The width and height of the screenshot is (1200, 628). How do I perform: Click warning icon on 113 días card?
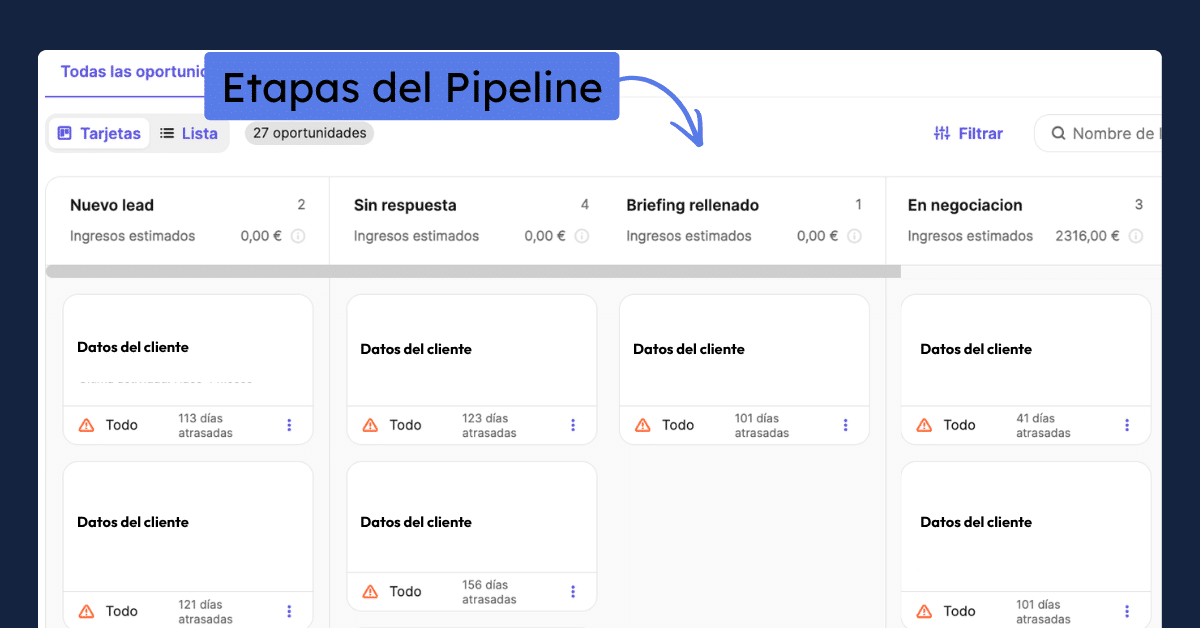tap(86, 425)
